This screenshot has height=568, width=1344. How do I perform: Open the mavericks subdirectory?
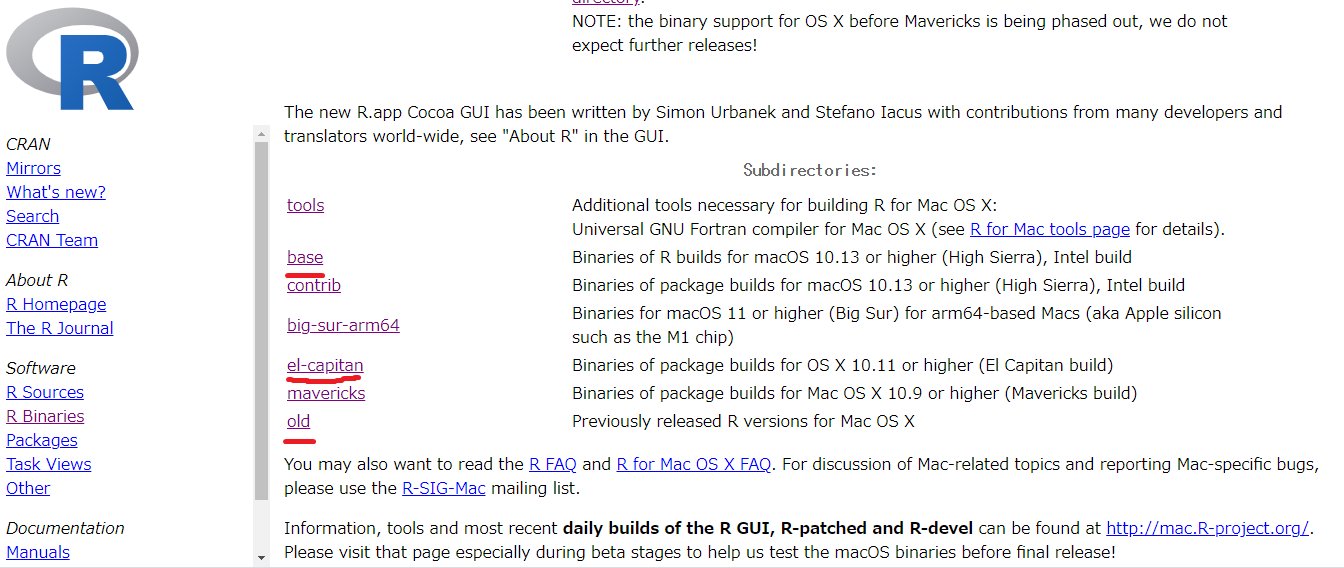click(x=326, y=393)
